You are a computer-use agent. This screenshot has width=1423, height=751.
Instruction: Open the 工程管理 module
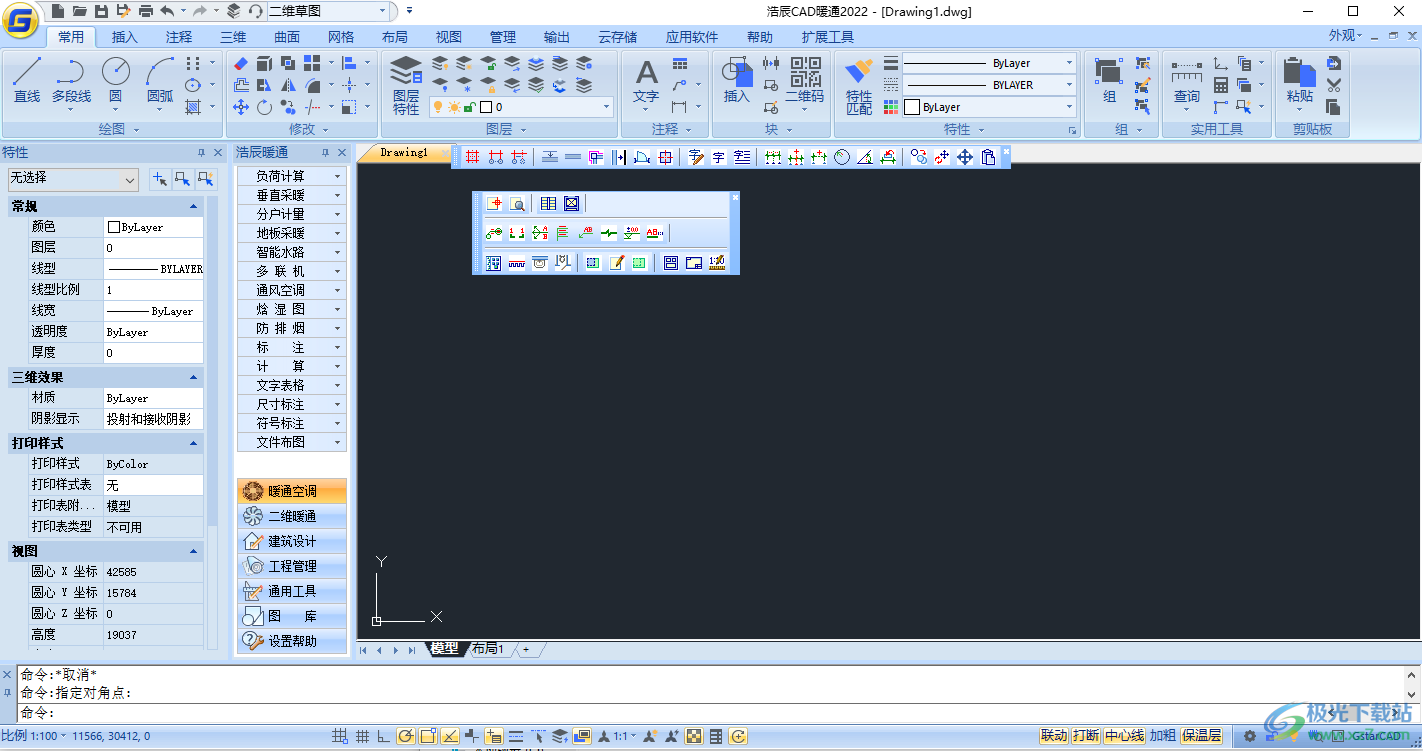click(292, 566)
